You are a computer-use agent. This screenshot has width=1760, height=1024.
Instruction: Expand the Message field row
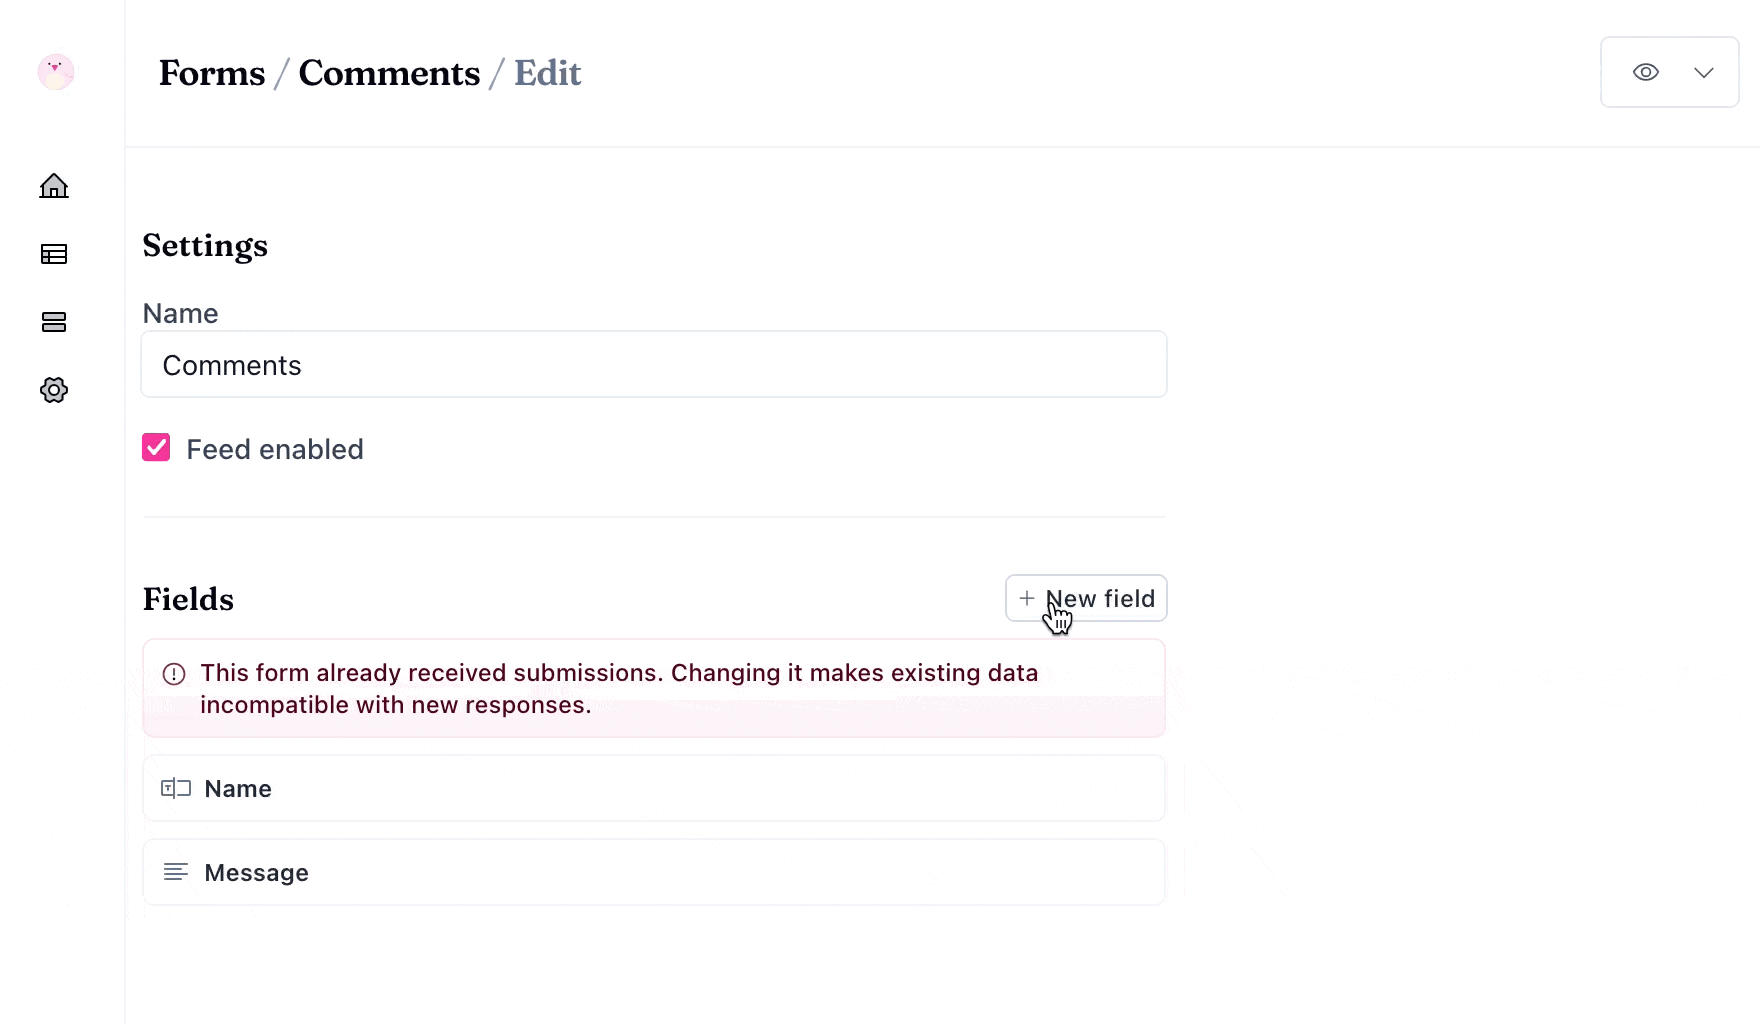coord(654,873)
